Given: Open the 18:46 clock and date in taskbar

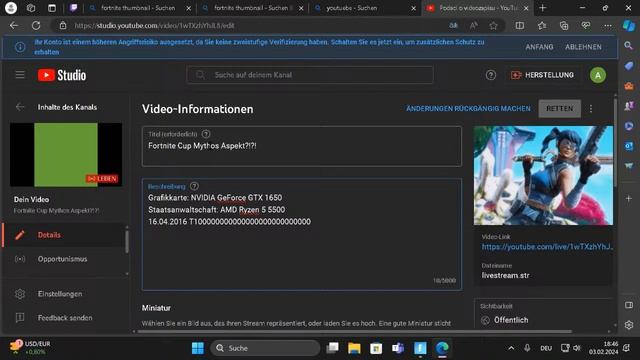Looking at the screenshot, I should pyautogui.click(x=603, y=348).
